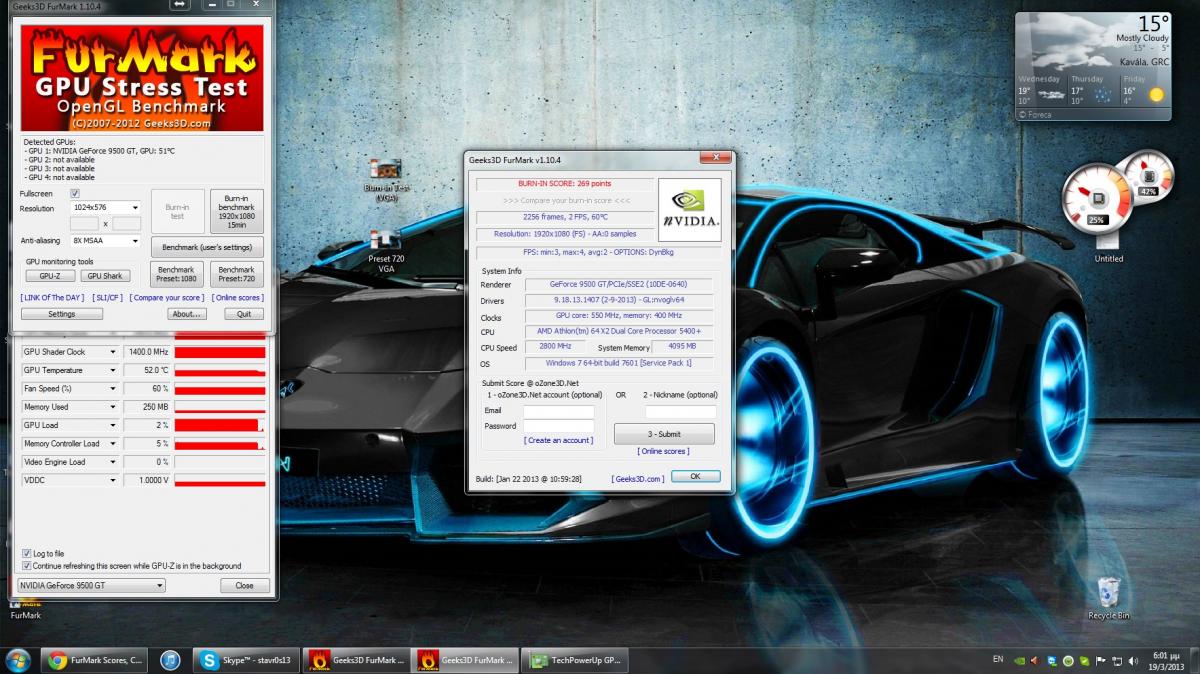Launch Benchmark Preset:1080
Image resolution: width=1200 pixels, height=674 pixels.
(177, 274)
